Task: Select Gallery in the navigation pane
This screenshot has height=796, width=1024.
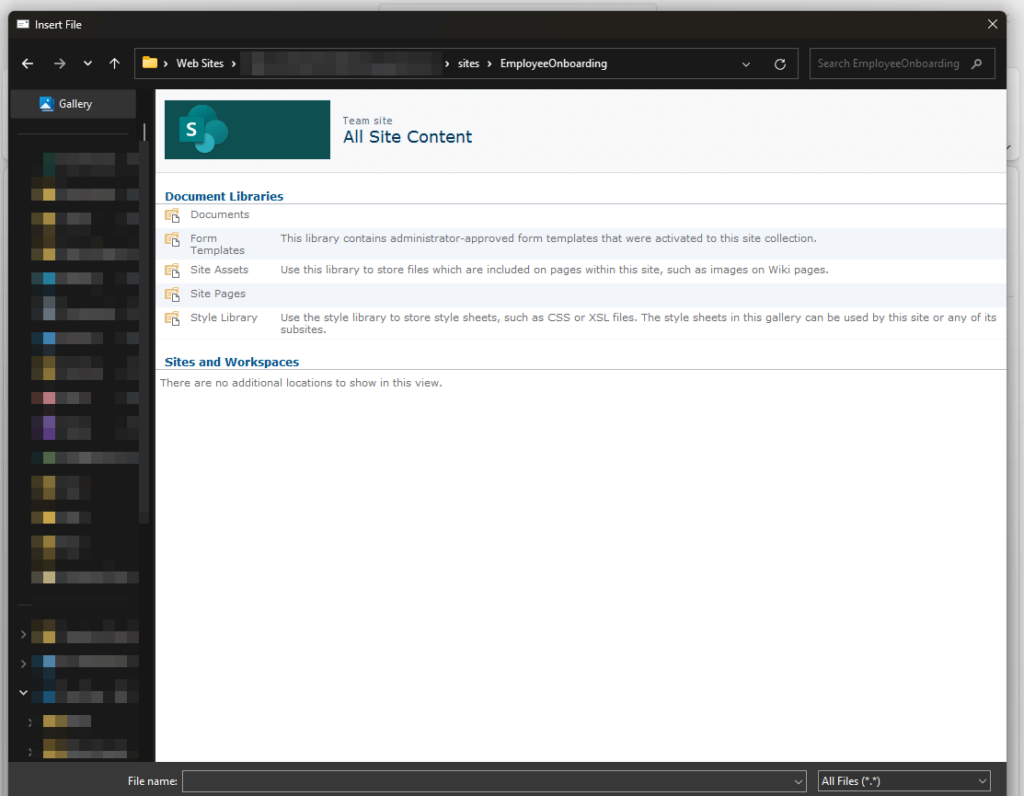Action: [73, 104]
